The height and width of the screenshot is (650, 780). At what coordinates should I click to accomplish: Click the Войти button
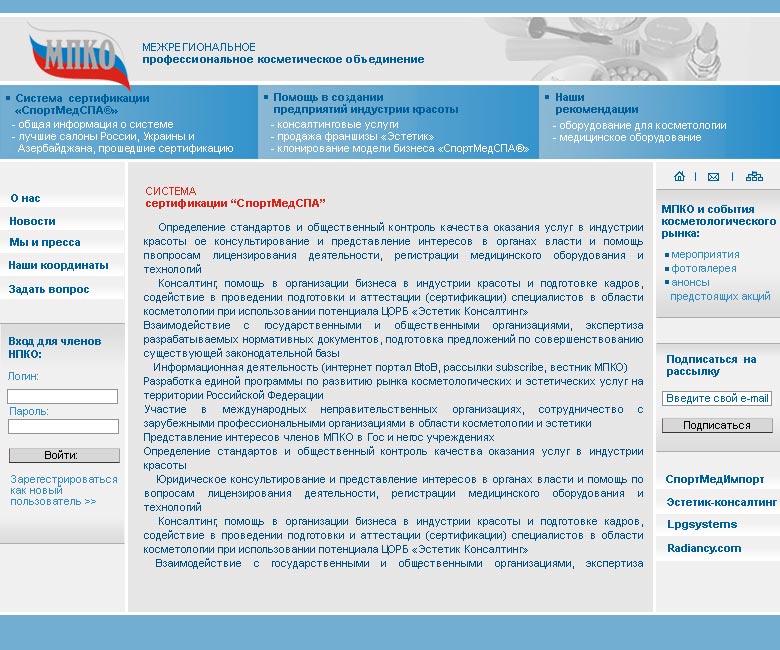point(64,455)
